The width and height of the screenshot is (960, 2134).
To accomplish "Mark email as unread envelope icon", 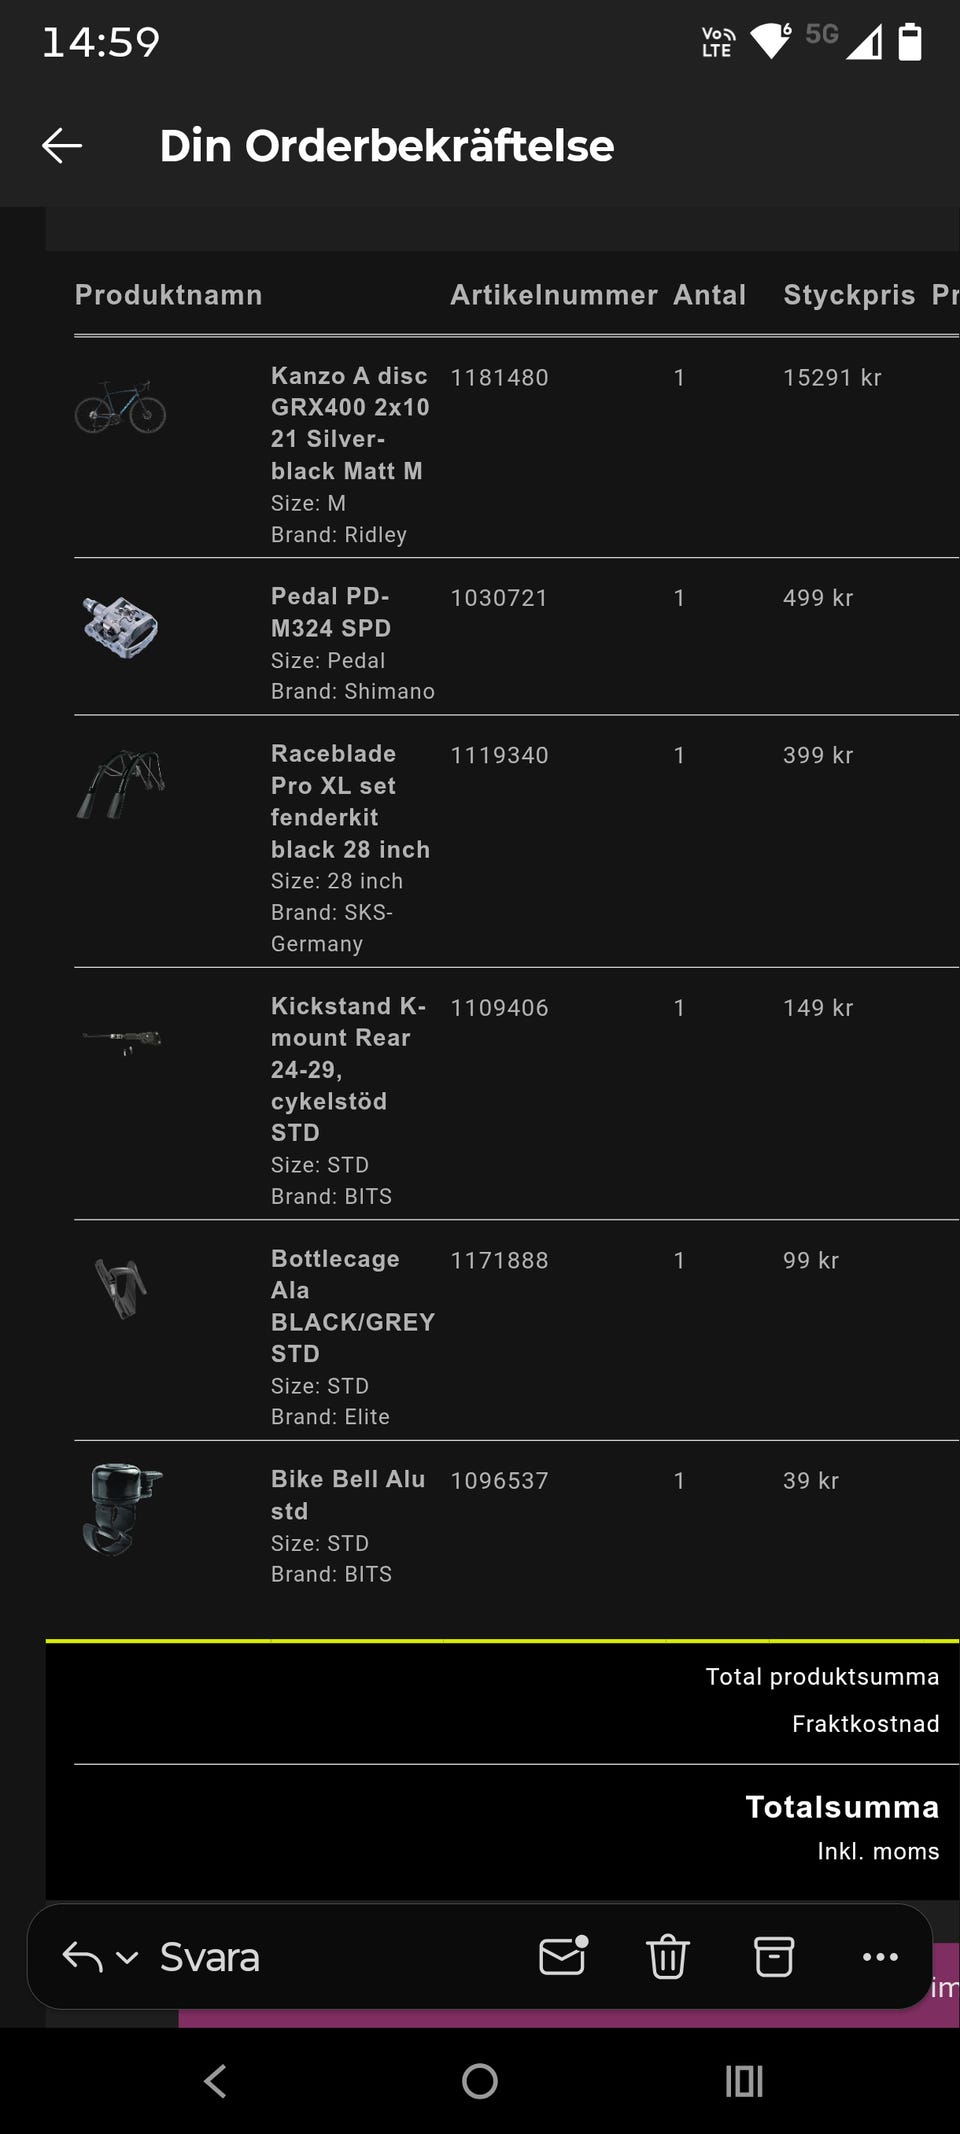I will [563, 1956].
